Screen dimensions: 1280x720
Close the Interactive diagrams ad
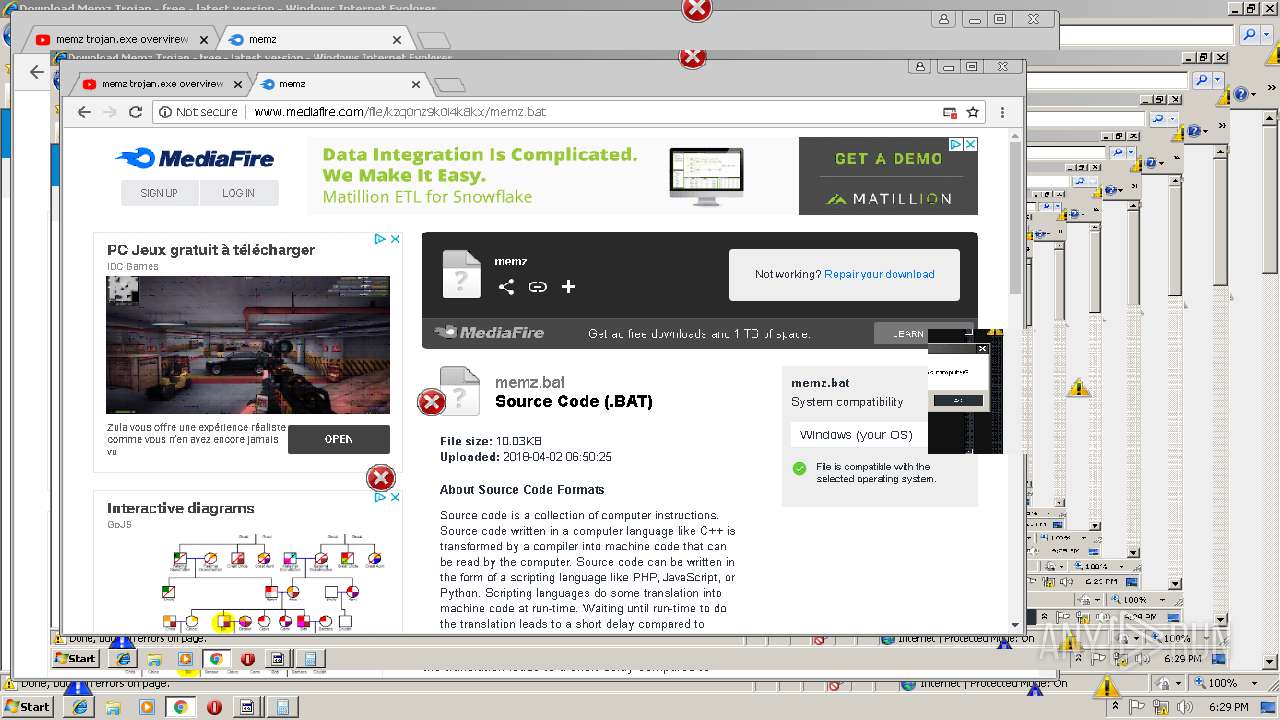coord(395,497)
